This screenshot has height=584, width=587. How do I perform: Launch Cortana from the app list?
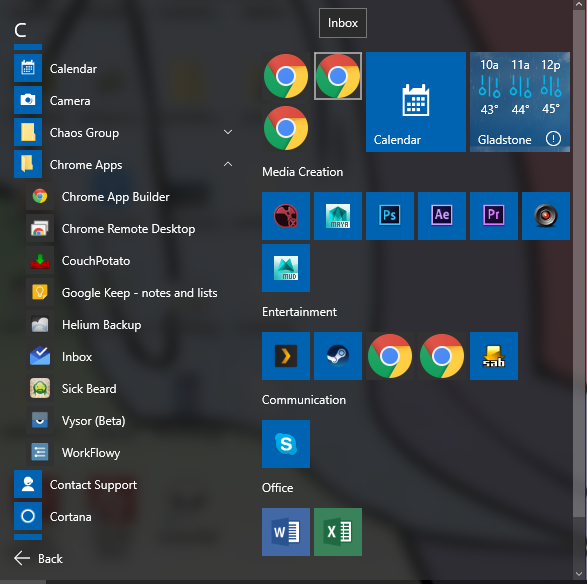point(124,517)
